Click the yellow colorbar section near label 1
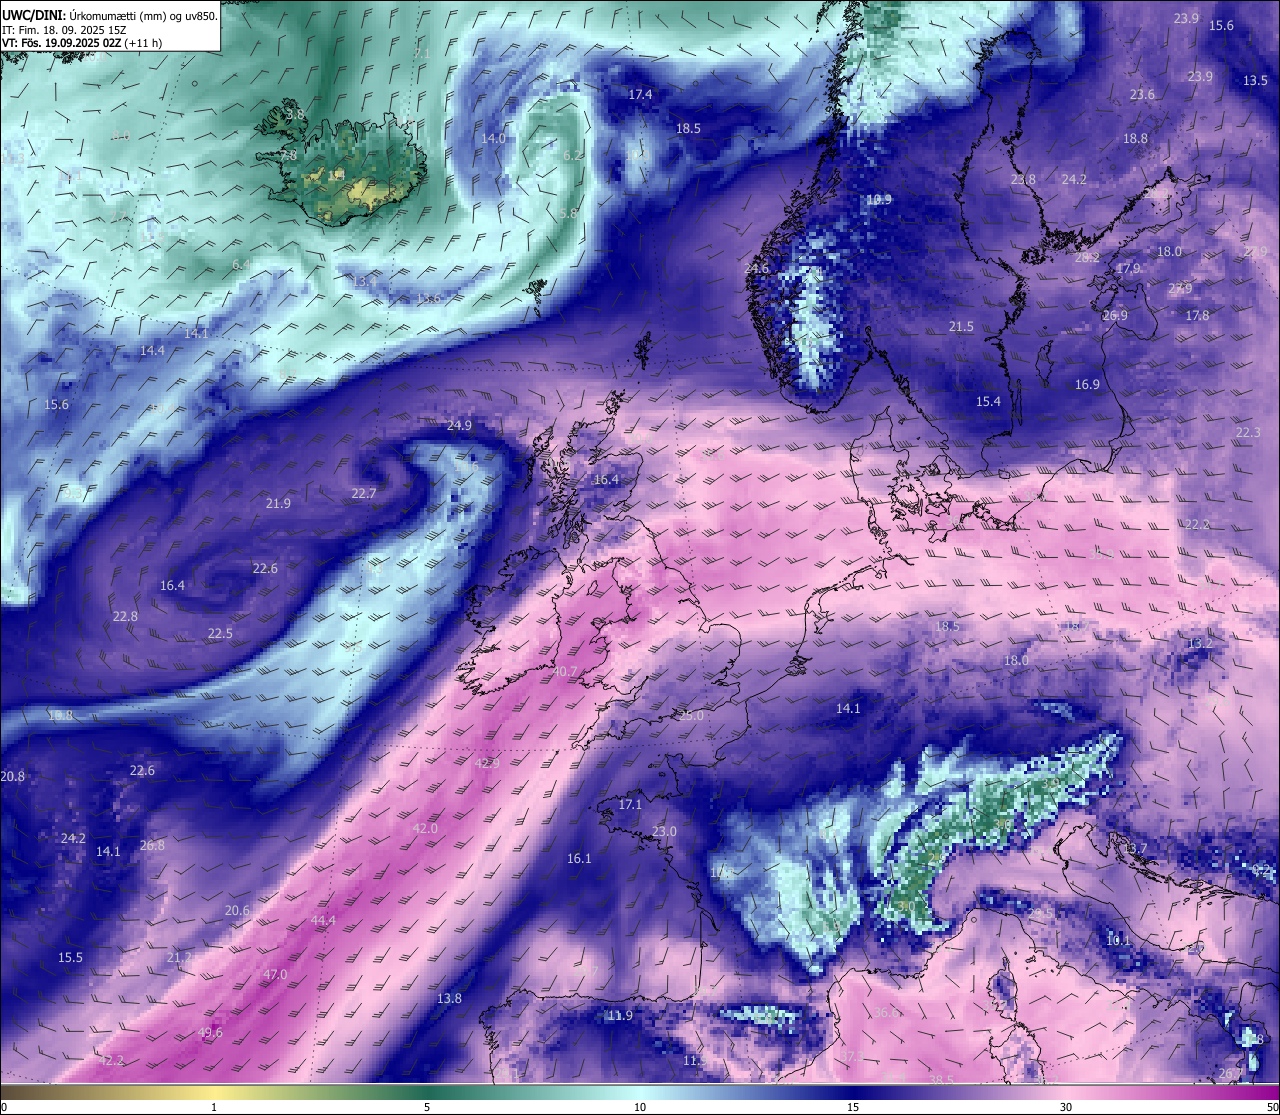1280x1115 pixels. pyautogui.click(x=214, y=1091)
